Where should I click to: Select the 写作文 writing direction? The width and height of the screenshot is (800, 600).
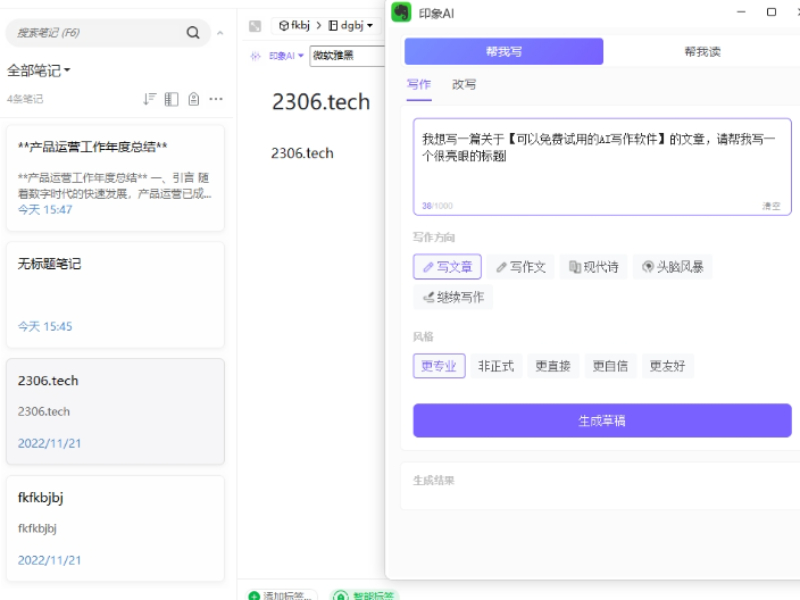[520, 267]
